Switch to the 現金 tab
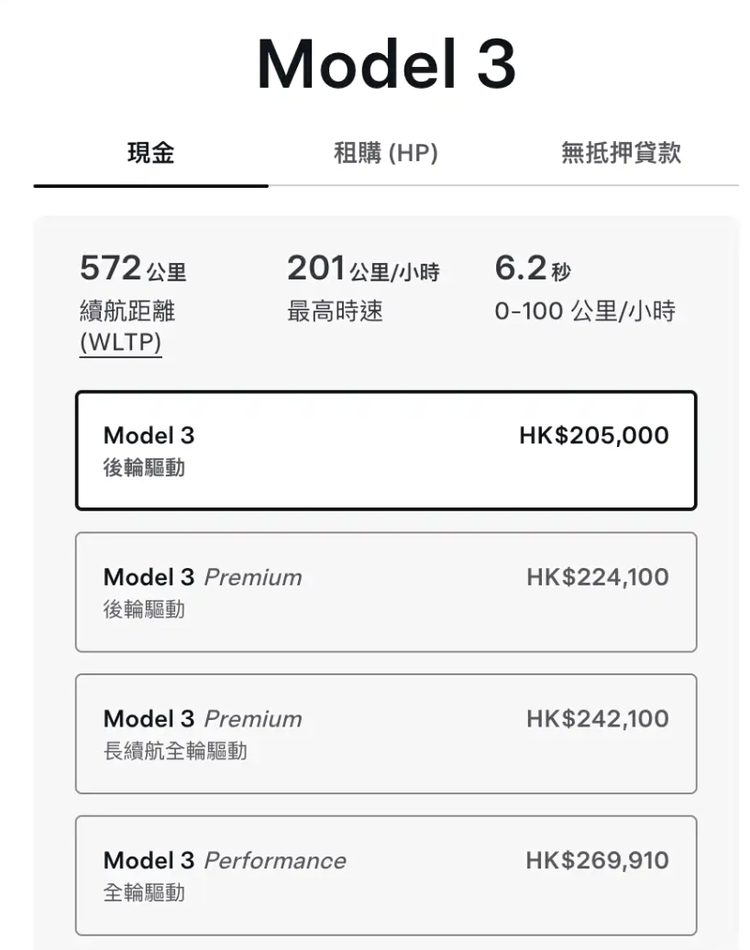Viewport: 750px width, 950px height. pos(151,153)
